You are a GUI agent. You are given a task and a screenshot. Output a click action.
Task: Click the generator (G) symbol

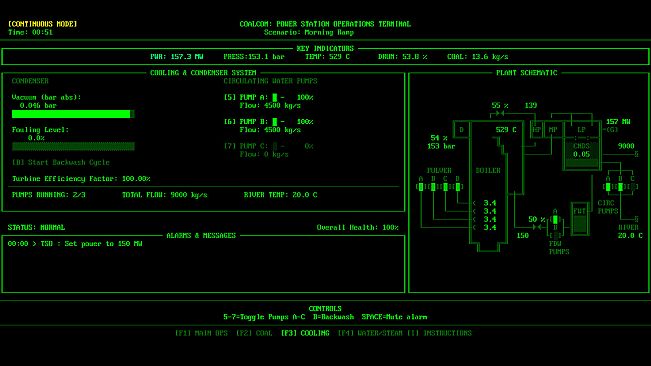coord(612,130)
